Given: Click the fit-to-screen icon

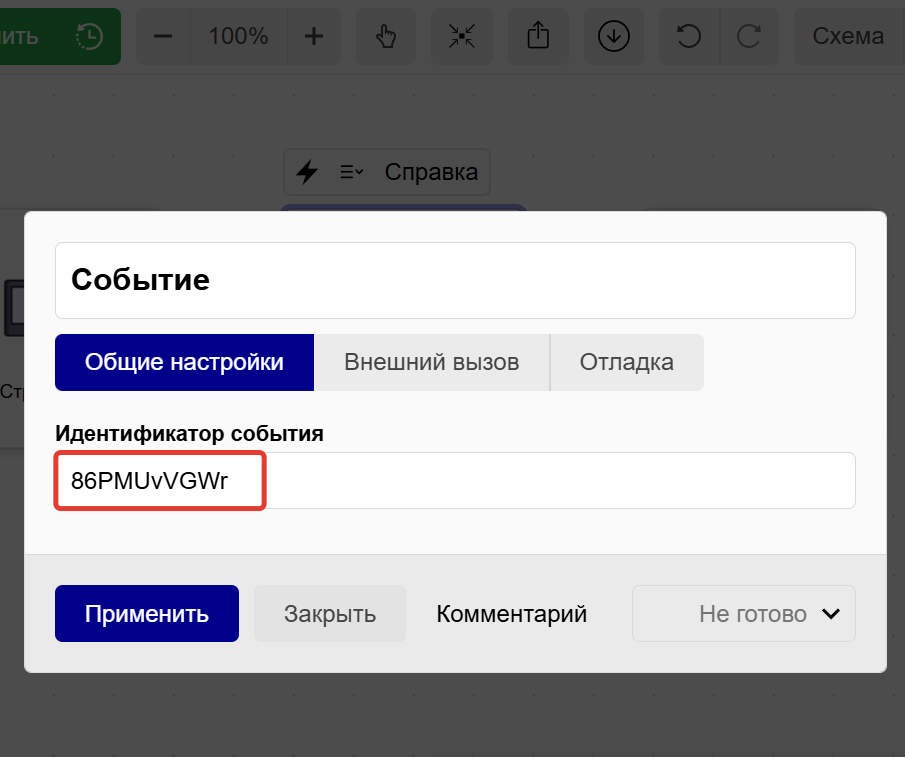Looking at the screenshot, I should (x=461, y=36).
